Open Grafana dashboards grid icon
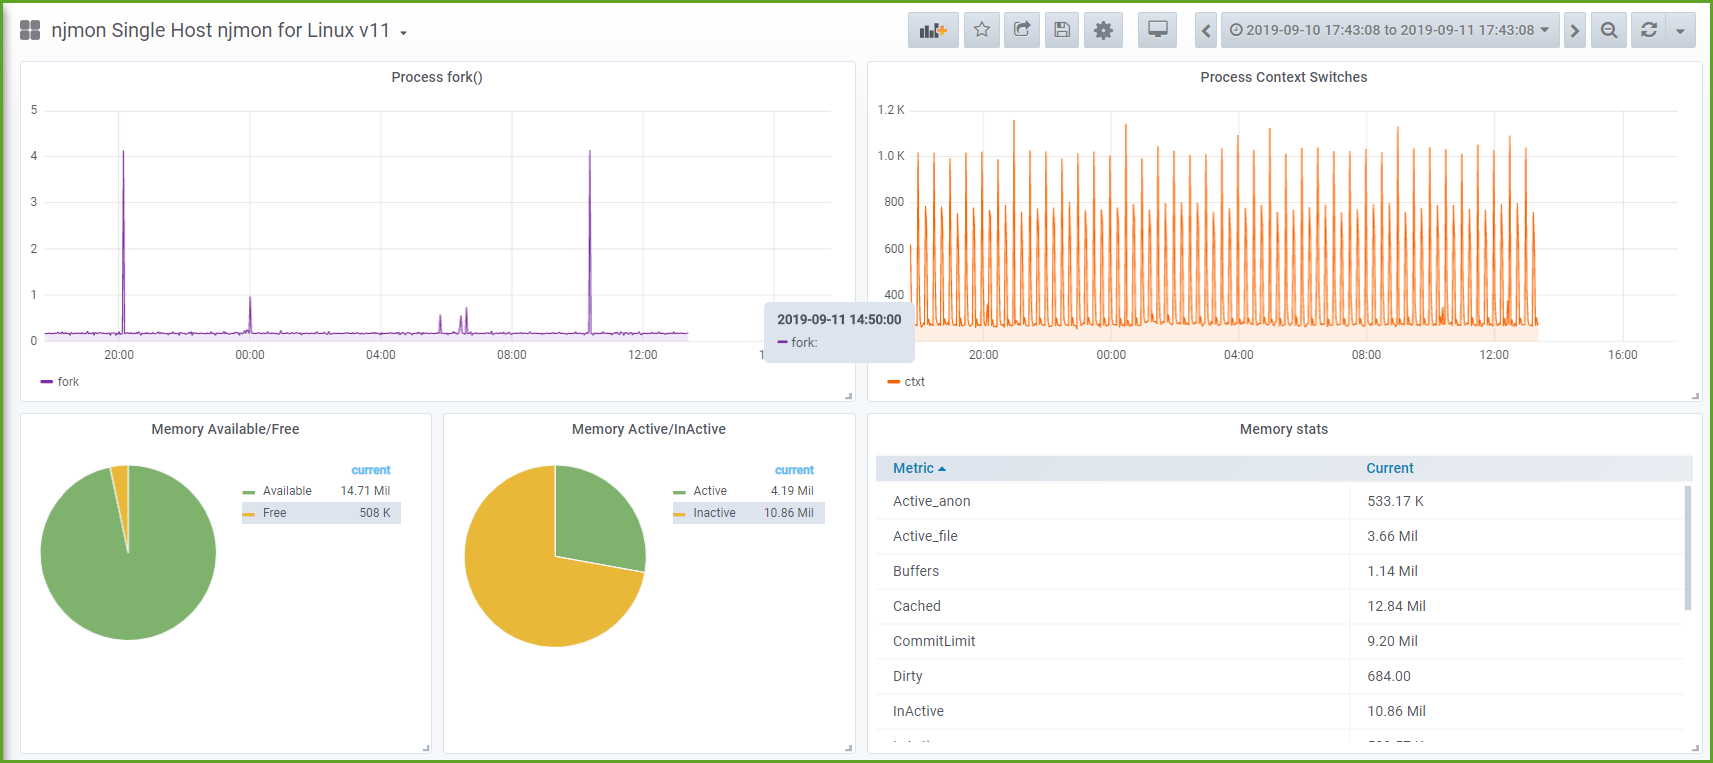This screenshot has width=1713, height=763. pos(30,30)
